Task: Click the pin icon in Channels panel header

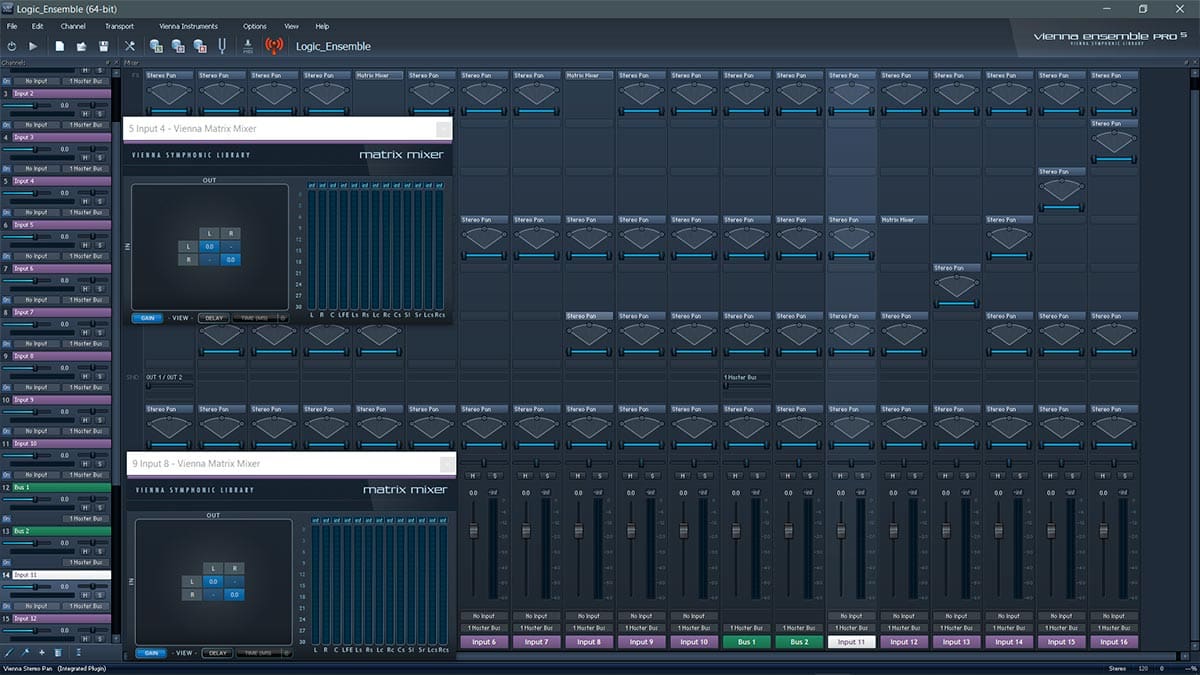Action: coord(107,62)
